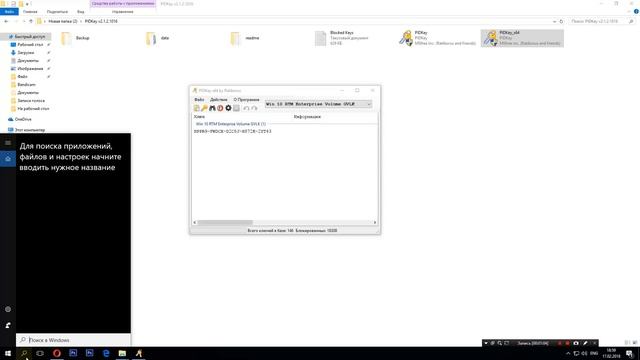Click the volume icon in system tray

584,353
